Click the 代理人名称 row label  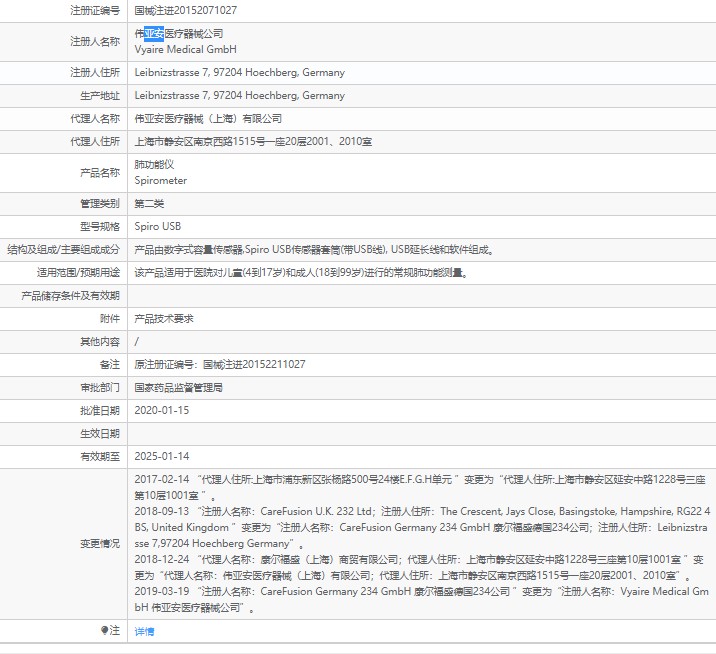pyautogui.click(x=95, y=119)
